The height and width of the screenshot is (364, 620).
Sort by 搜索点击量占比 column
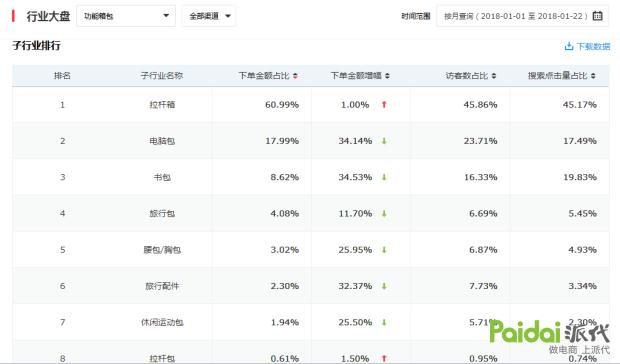pos(561,75)
